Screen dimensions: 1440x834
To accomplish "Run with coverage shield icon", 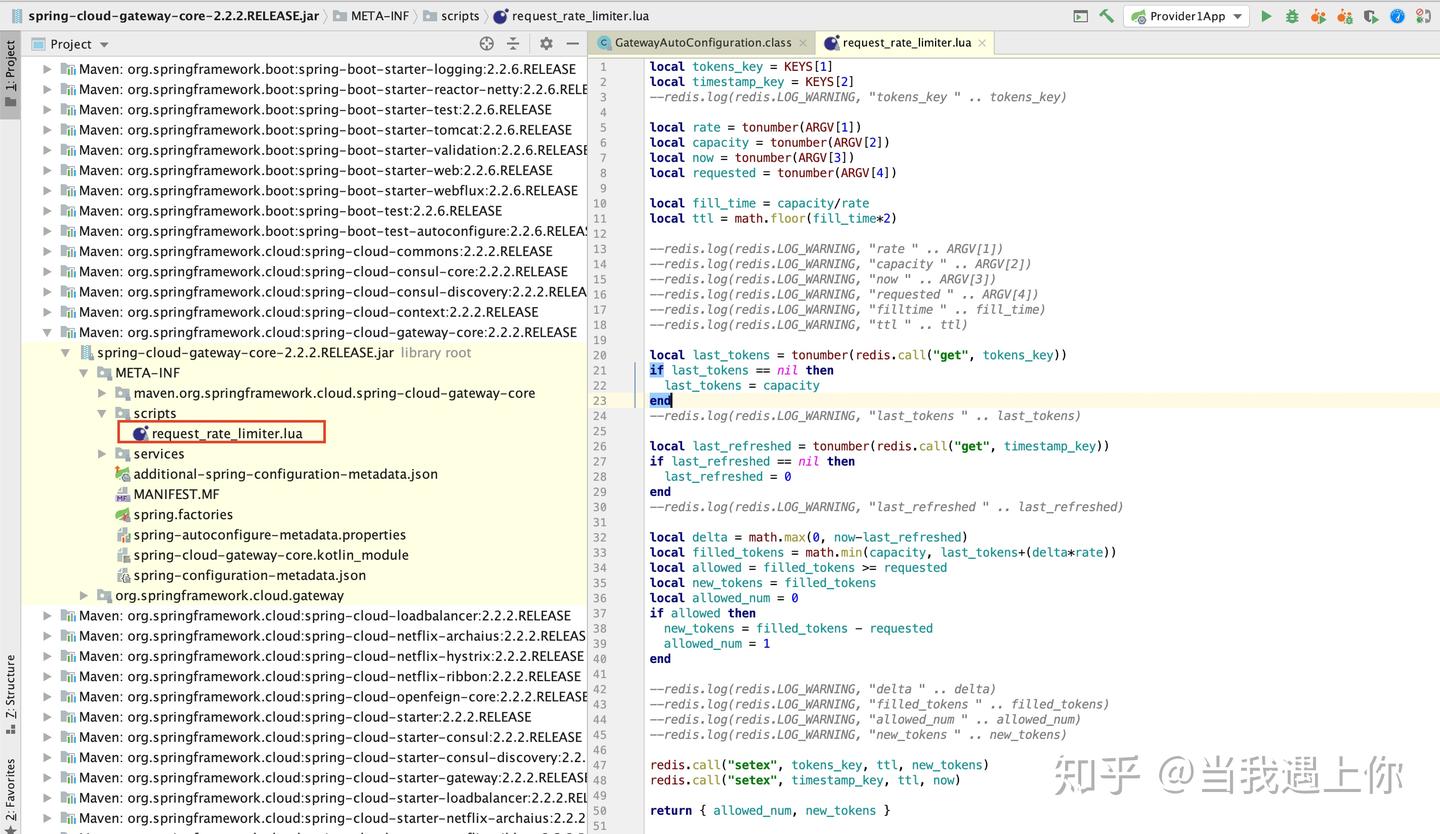I will coord(1370,16).
